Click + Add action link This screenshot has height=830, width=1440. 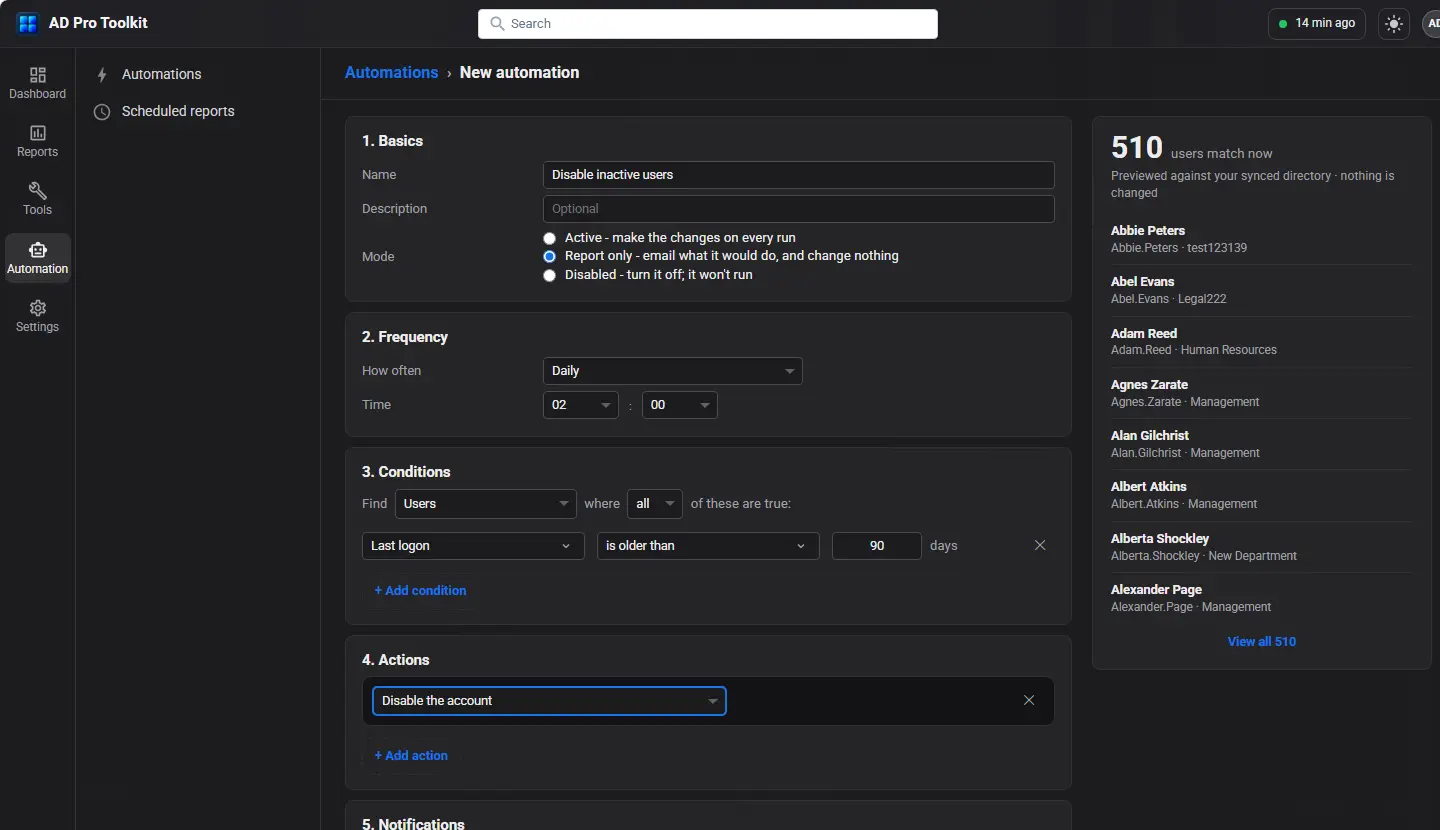click(411, 756)
